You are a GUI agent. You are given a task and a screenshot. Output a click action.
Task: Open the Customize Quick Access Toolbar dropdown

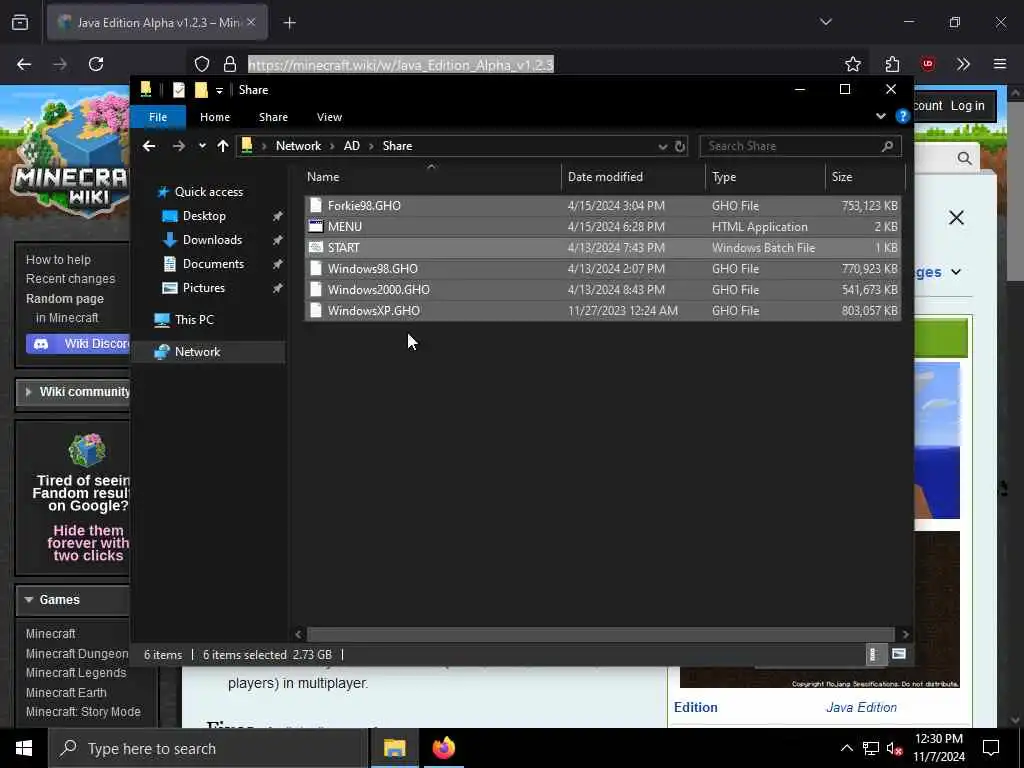pyautogui.click(x=219, y=90)
